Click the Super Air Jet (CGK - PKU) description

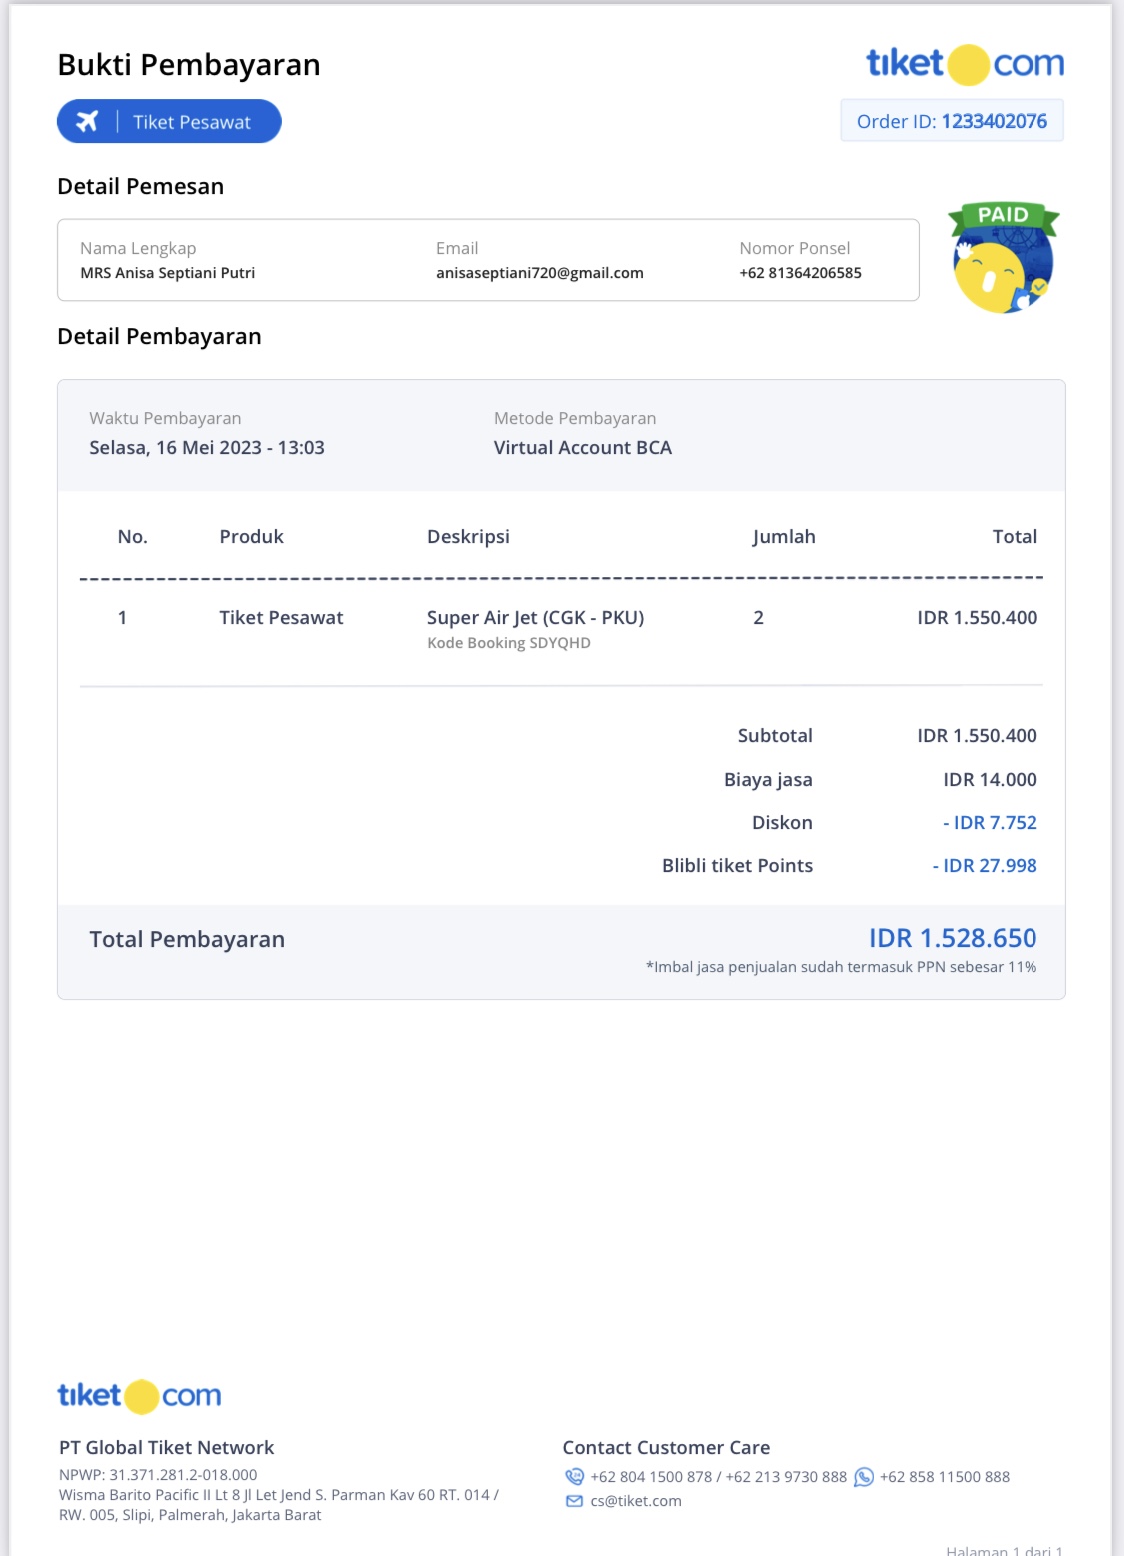tap(535, 618)
